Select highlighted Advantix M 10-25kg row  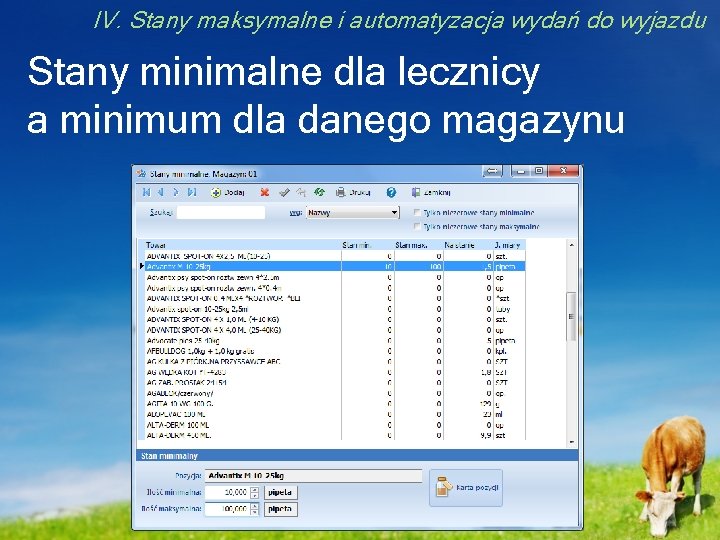point(335,266)
